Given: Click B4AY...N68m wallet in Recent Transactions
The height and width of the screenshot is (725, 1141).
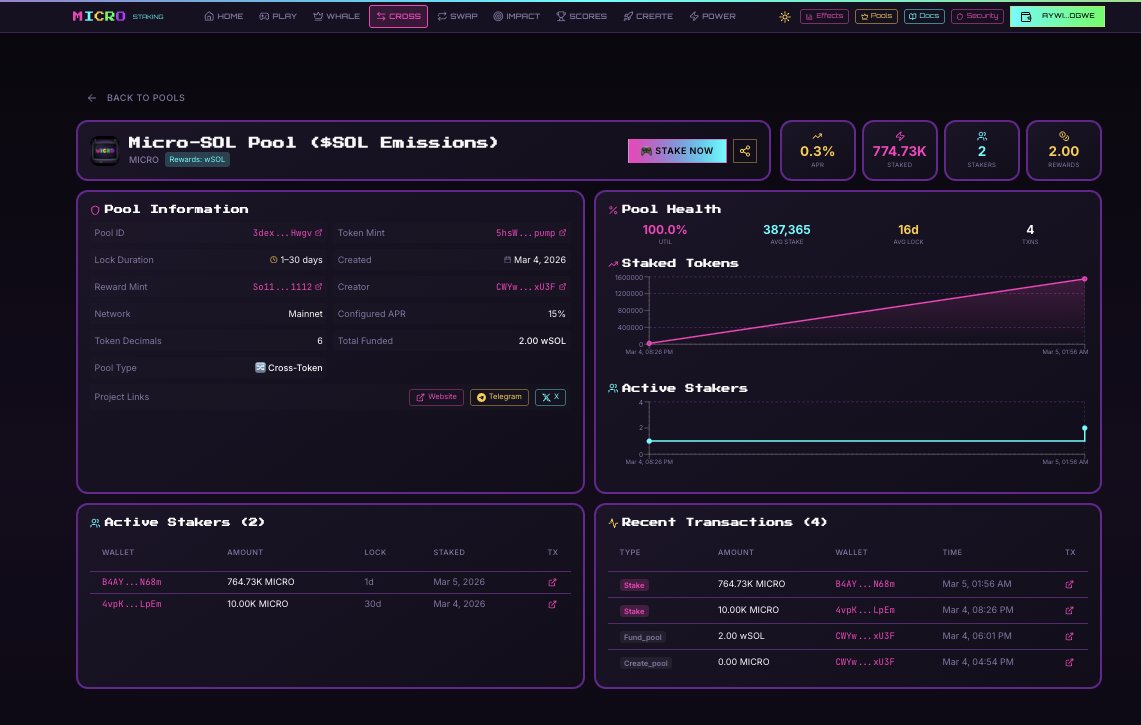Looking at the screenshot, I should pos(864,584).
